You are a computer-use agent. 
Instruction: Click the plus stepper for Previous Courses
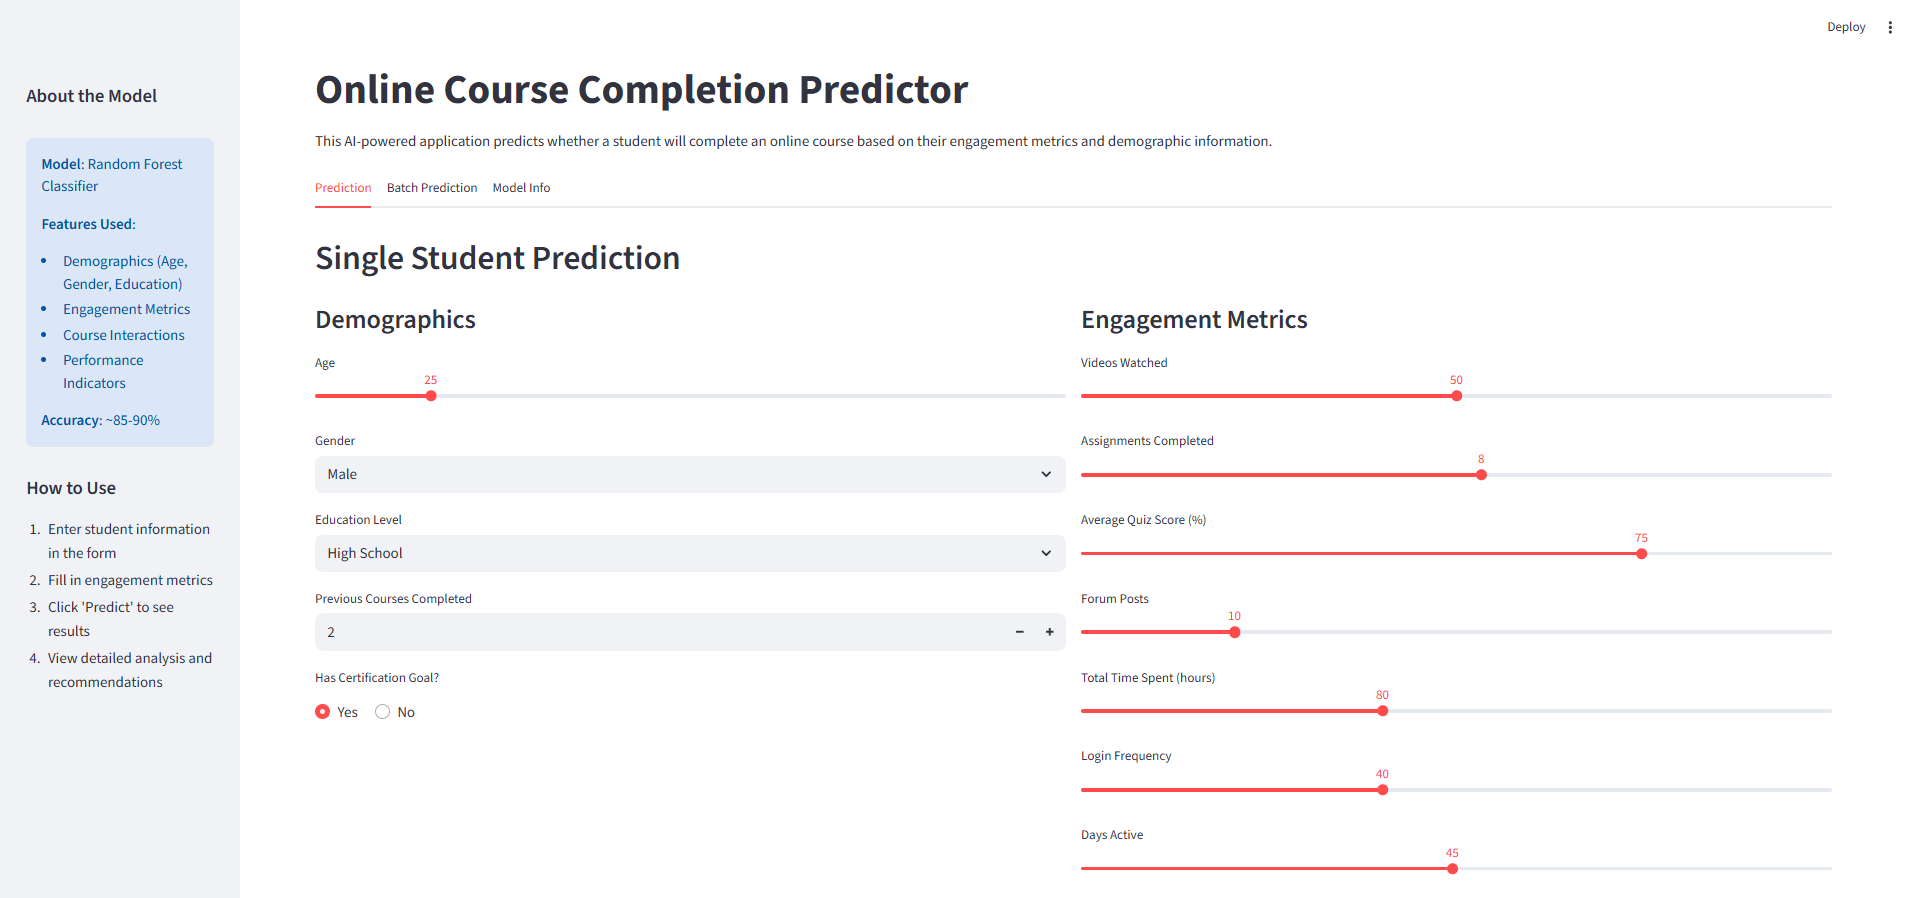(x=1049, y=632)
